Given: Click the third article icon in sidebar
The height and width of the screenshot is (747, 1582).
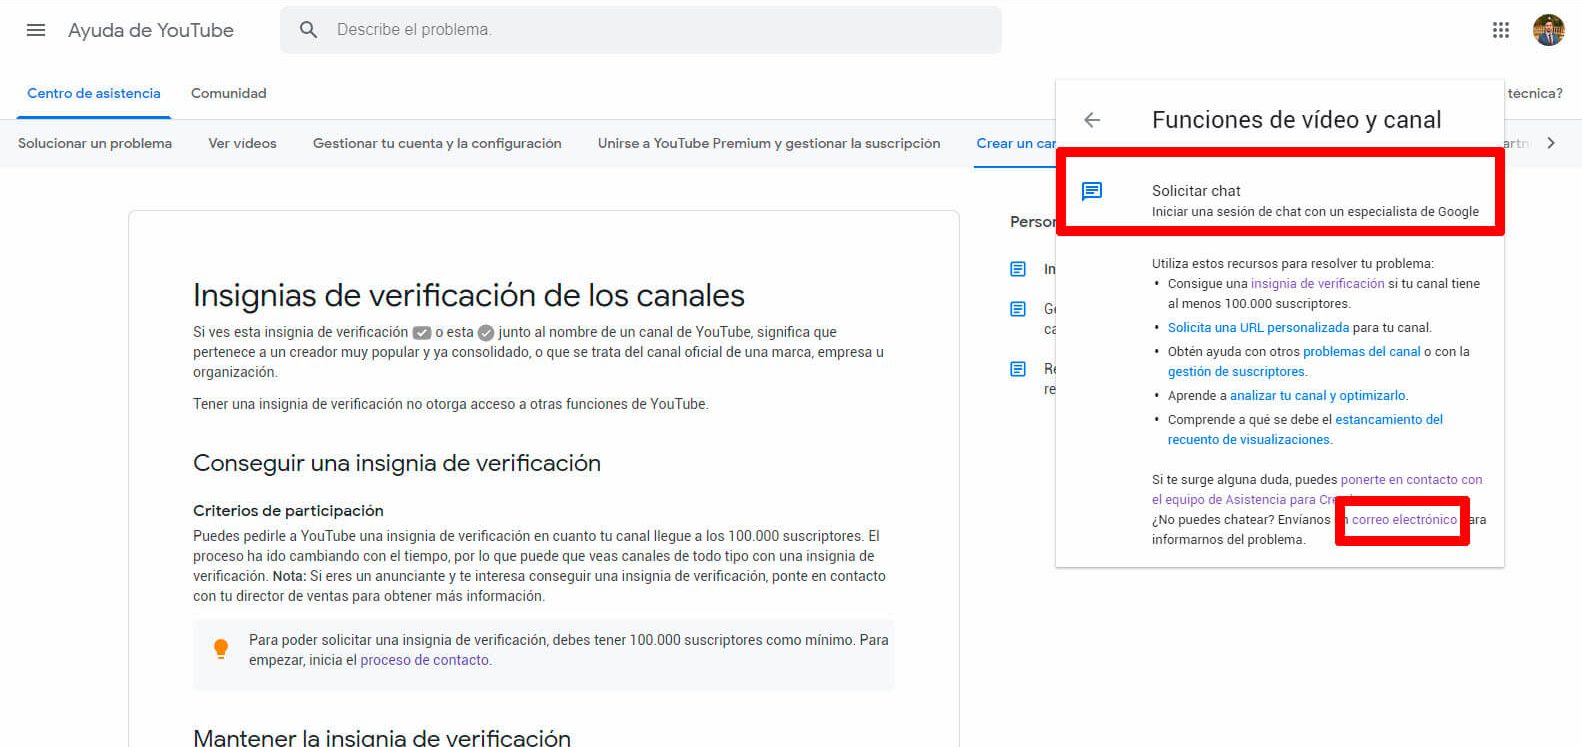Looking at the screenshot, I should tap(1018, 369).
